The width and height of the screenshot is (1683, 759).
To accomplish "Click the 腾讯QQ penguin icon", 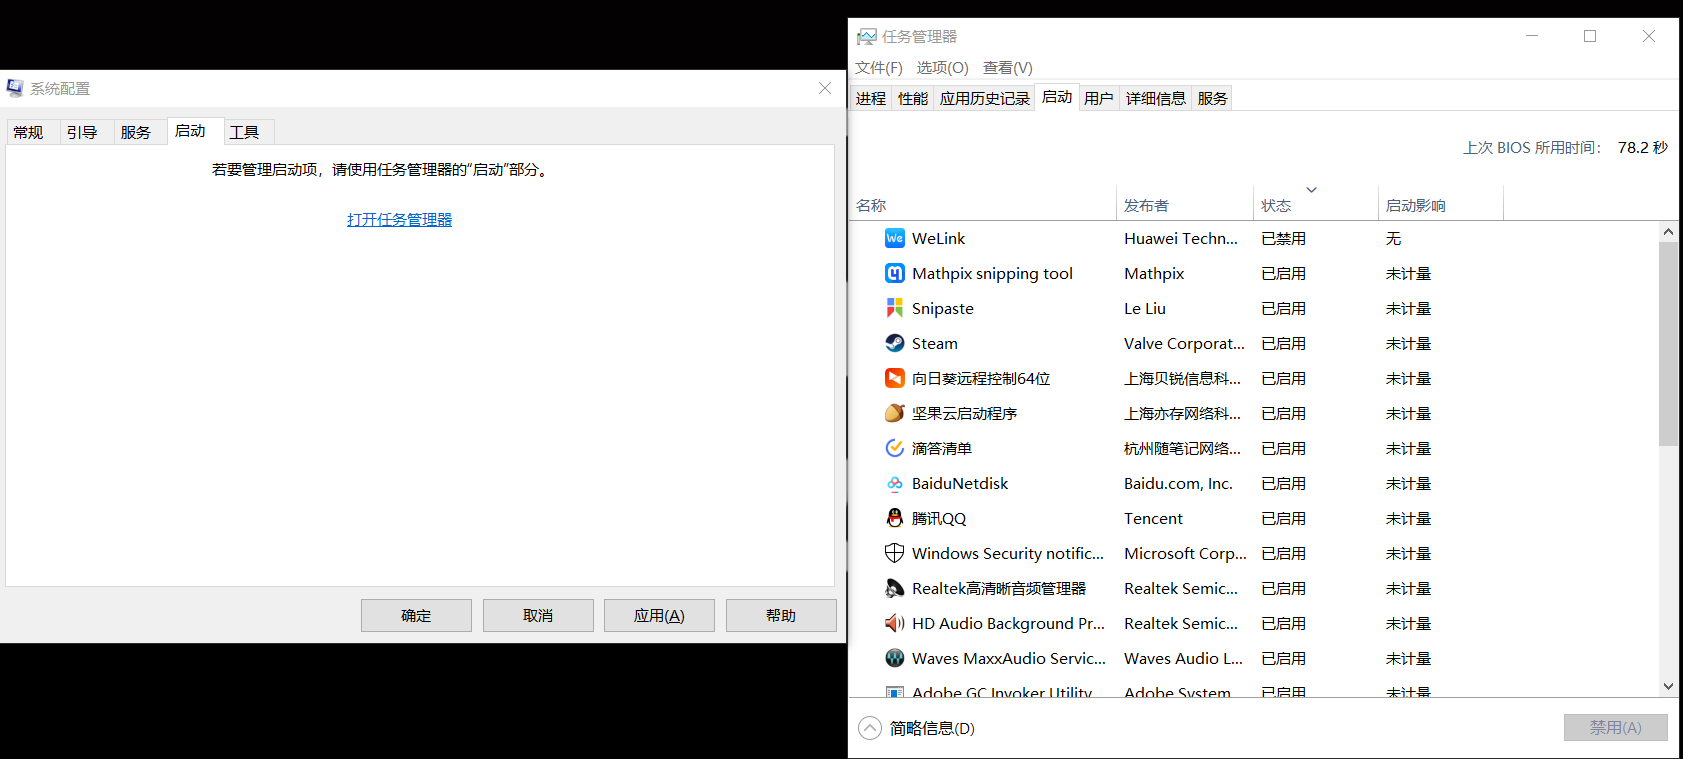I will (895, 518).
